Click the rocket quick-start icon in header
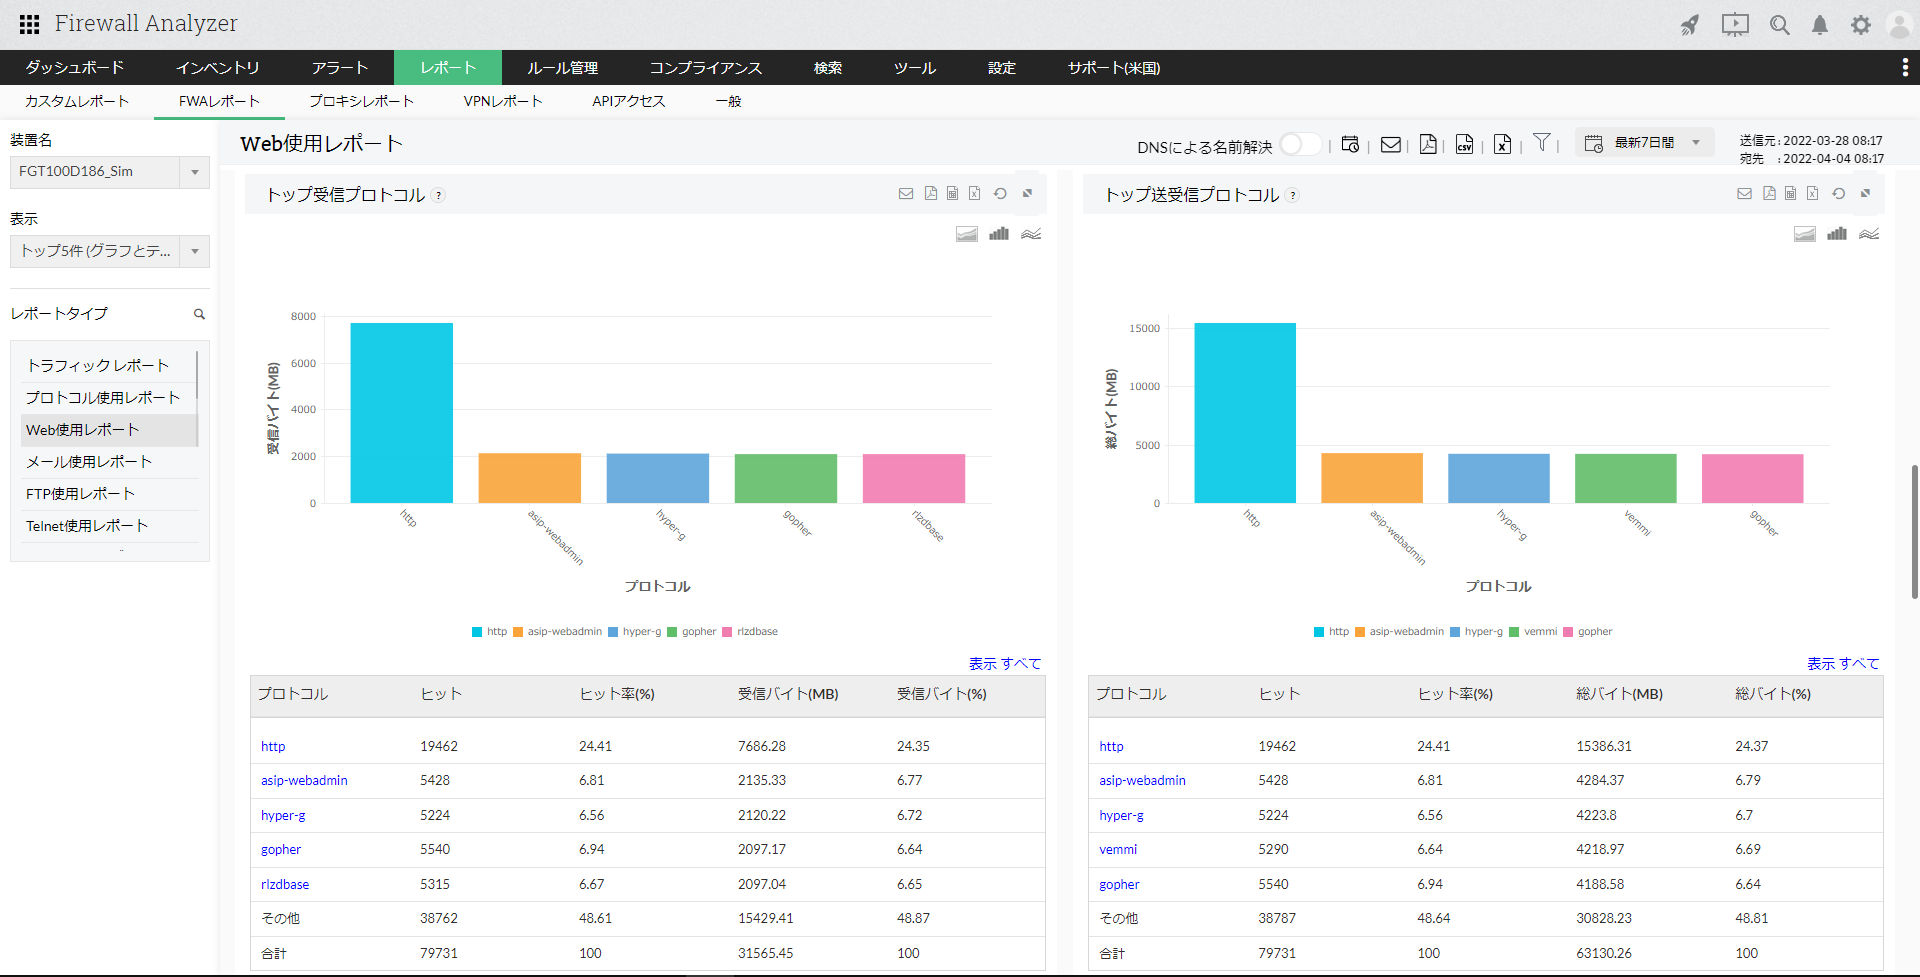 pyautogui.click(x=1690, y=25)
